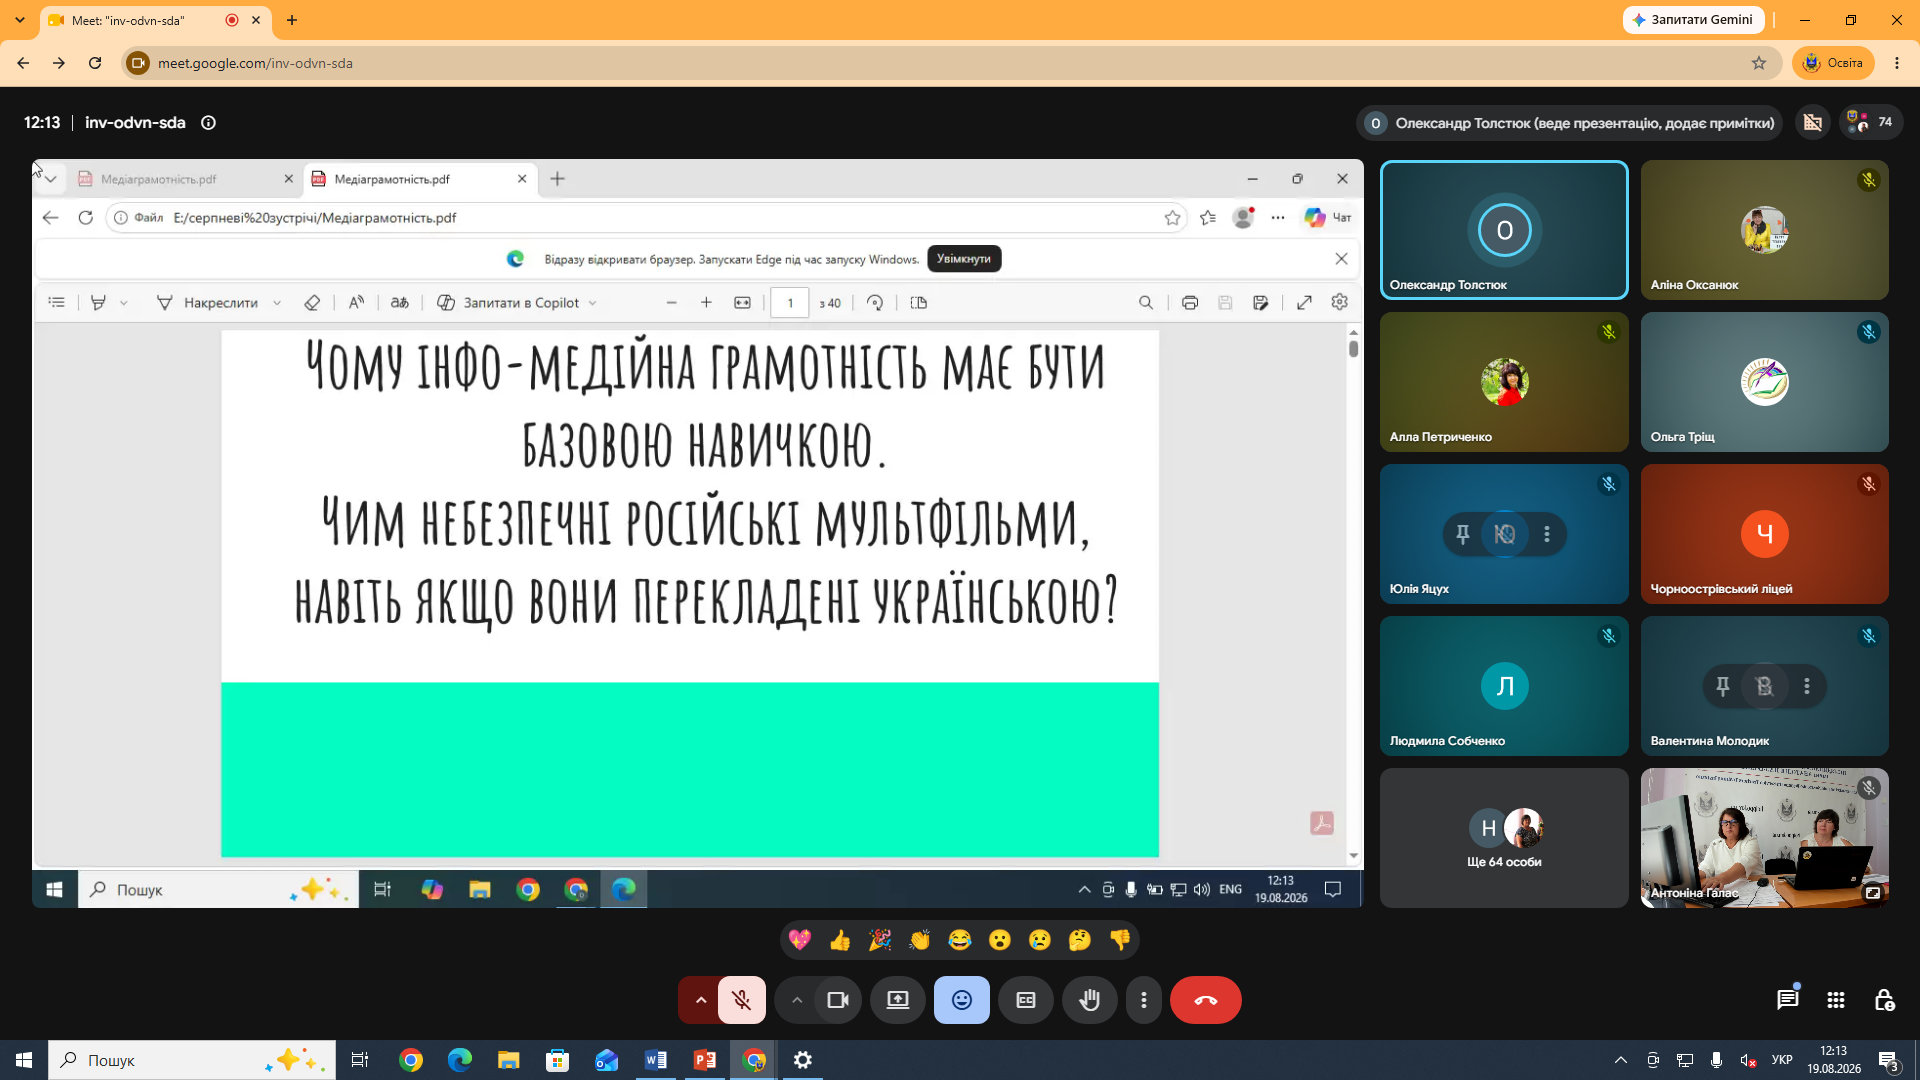
Task: Switch the УКР keyboard language
Action: tap(1782, 1060)
